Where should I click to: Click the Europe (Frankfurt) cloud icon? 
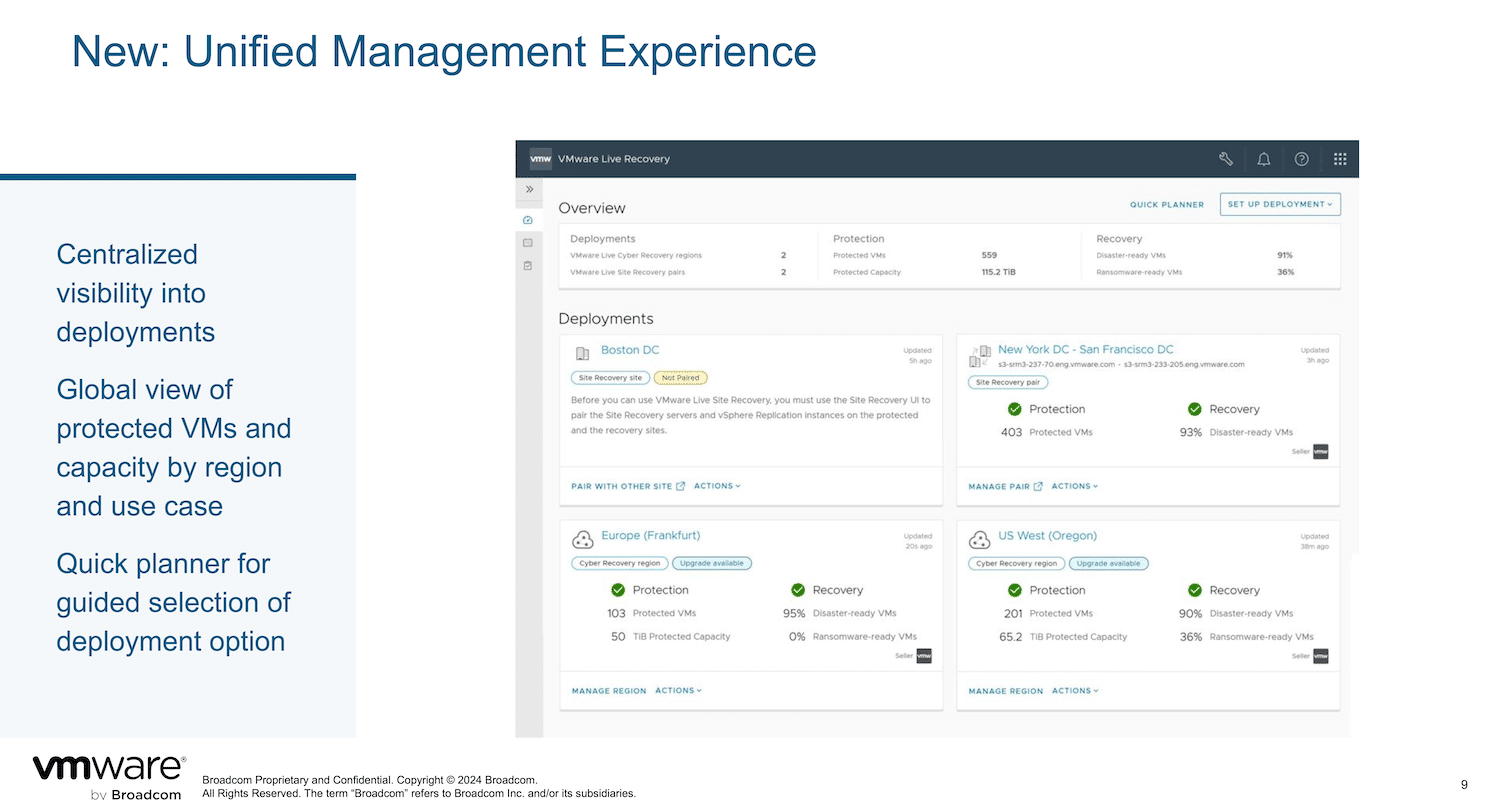pyautogui.click(x=582, y=540)
